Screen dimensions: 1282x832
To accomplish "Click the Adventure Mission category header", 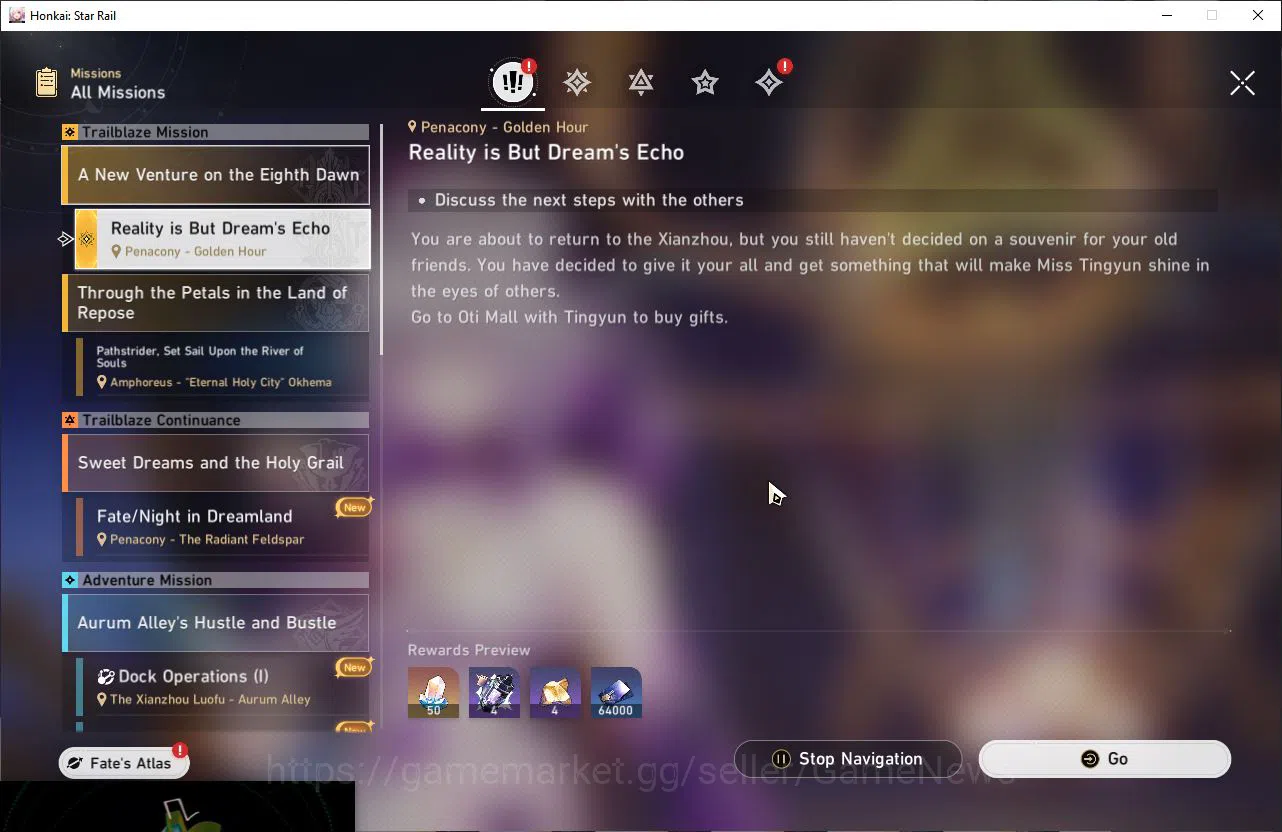I will [x=215, y=580].
